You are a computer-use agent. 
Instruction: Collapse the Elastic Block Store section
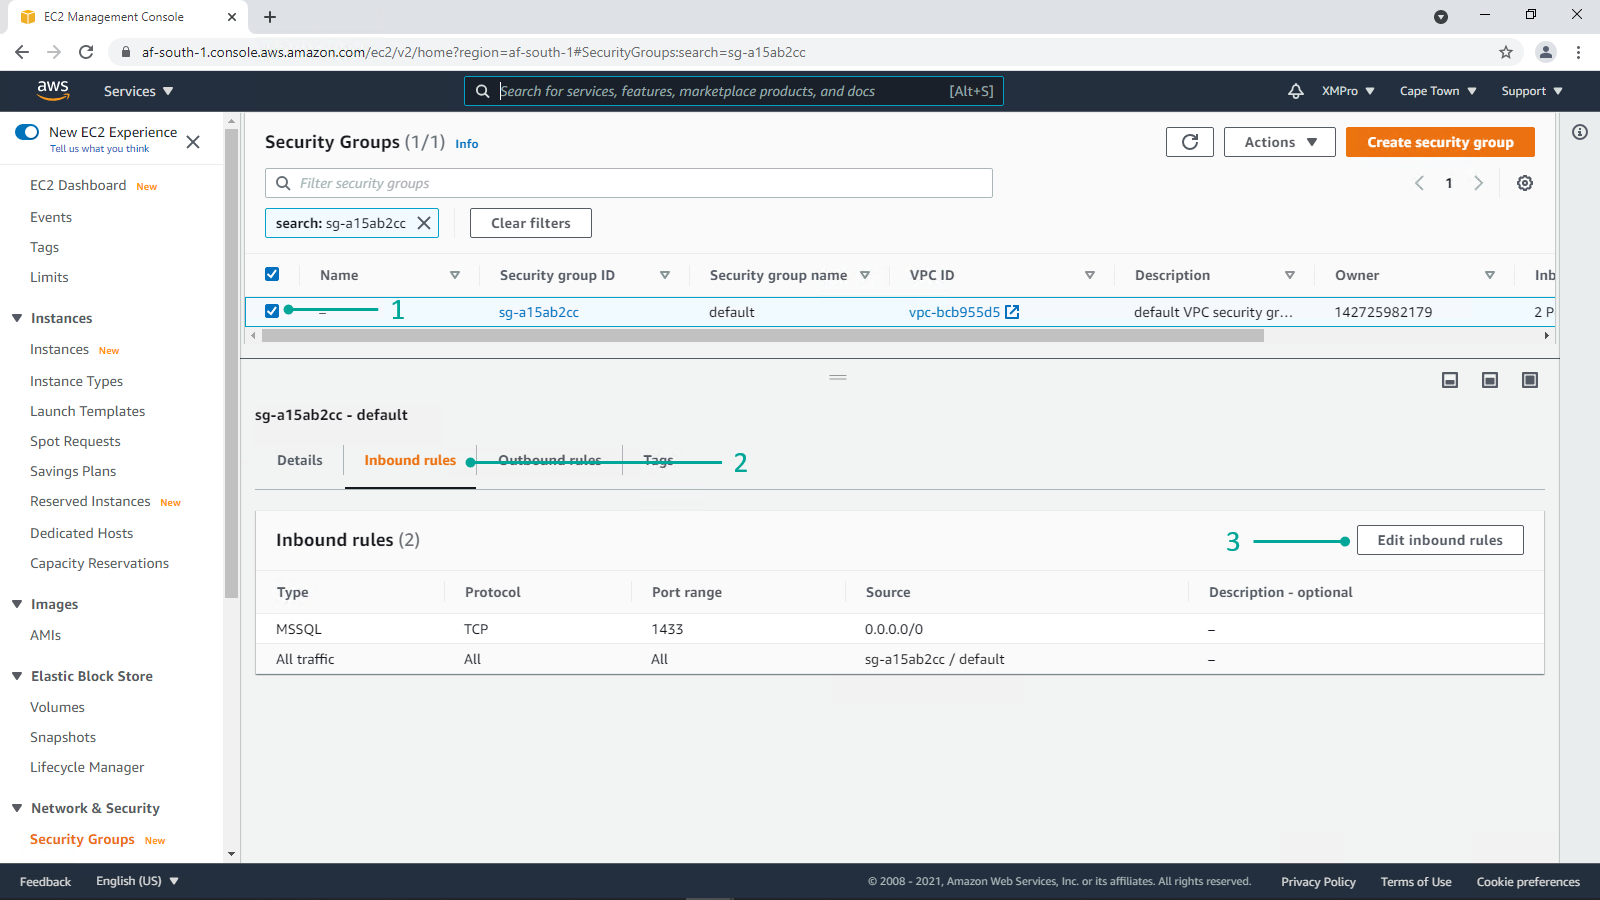17,676
